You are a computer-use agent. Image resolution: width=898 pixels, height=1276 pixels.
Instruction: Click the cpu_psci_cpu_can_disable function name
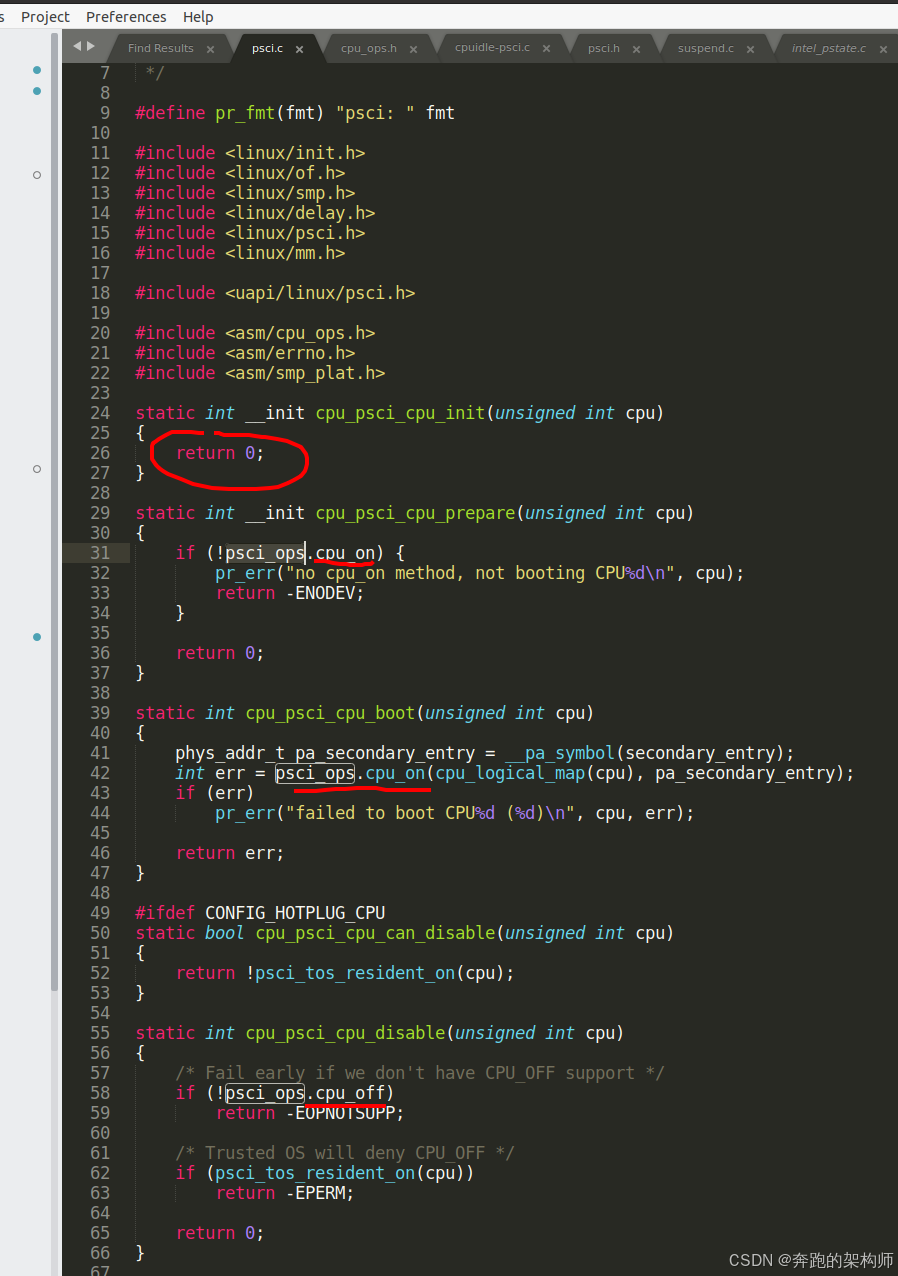click(375, 933)
